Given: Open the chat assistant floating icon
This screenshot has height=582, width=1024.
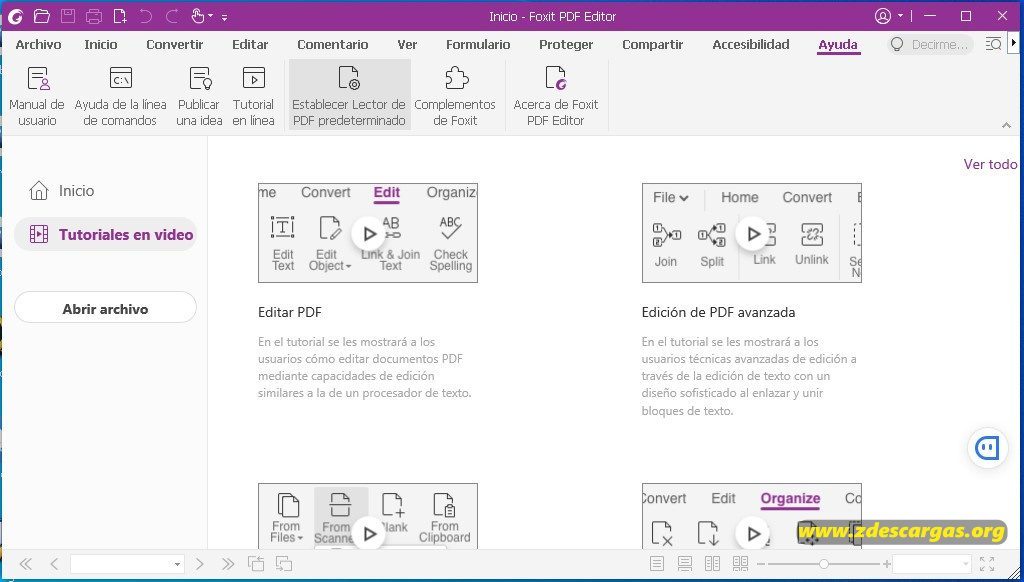Looking at the screenshot, I should (987, 448).
